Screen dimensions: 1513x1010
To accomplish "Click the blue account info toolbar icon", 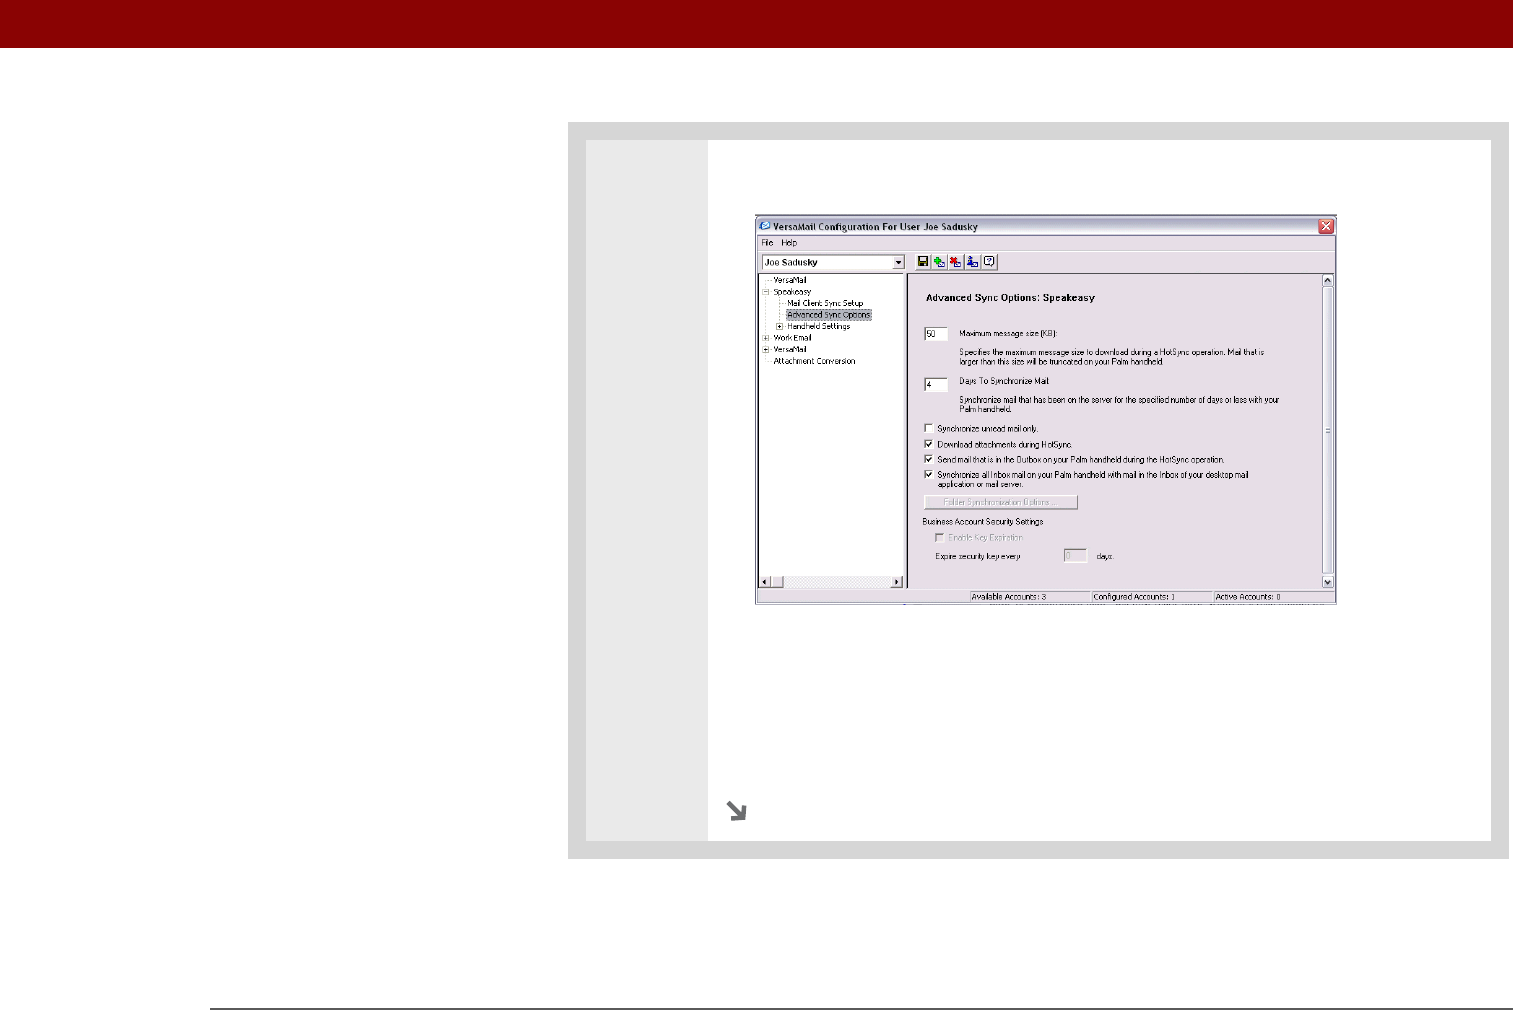I will click(972, 262).
